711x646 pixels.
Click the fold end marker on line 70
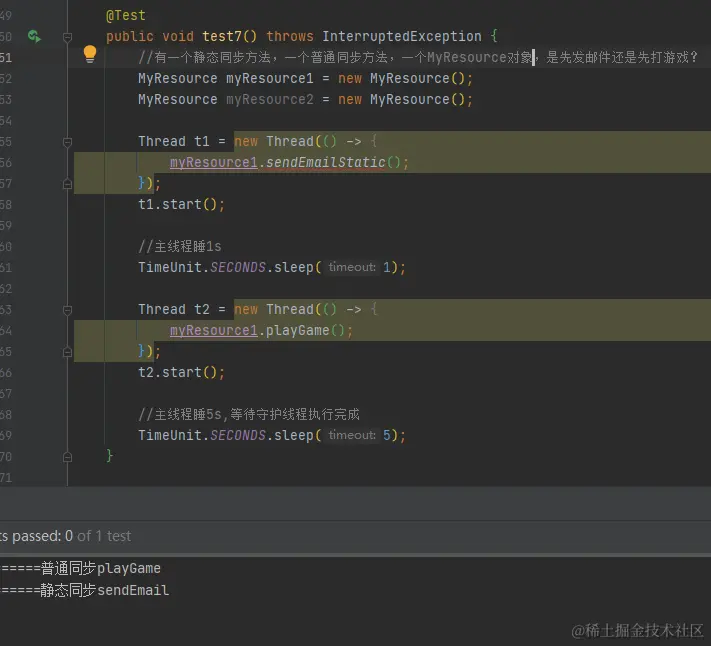tap(68, 457)
